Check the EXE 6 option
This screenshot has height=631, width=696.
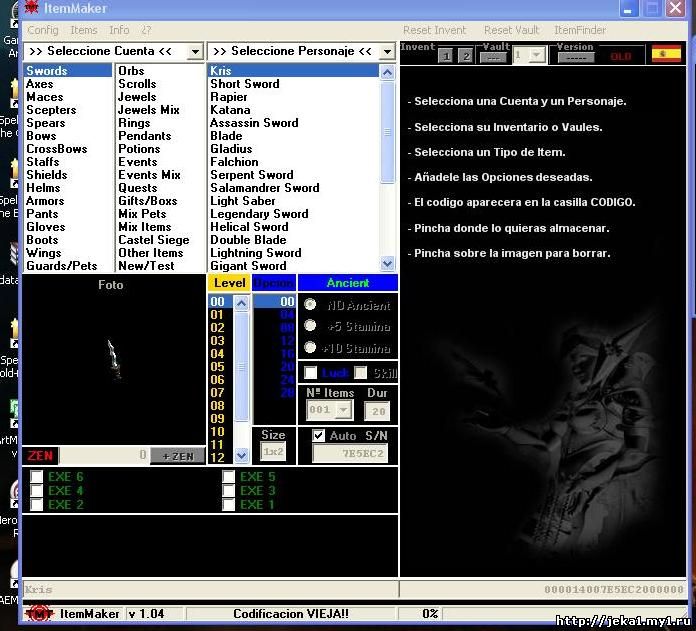[x=37, y=477]
